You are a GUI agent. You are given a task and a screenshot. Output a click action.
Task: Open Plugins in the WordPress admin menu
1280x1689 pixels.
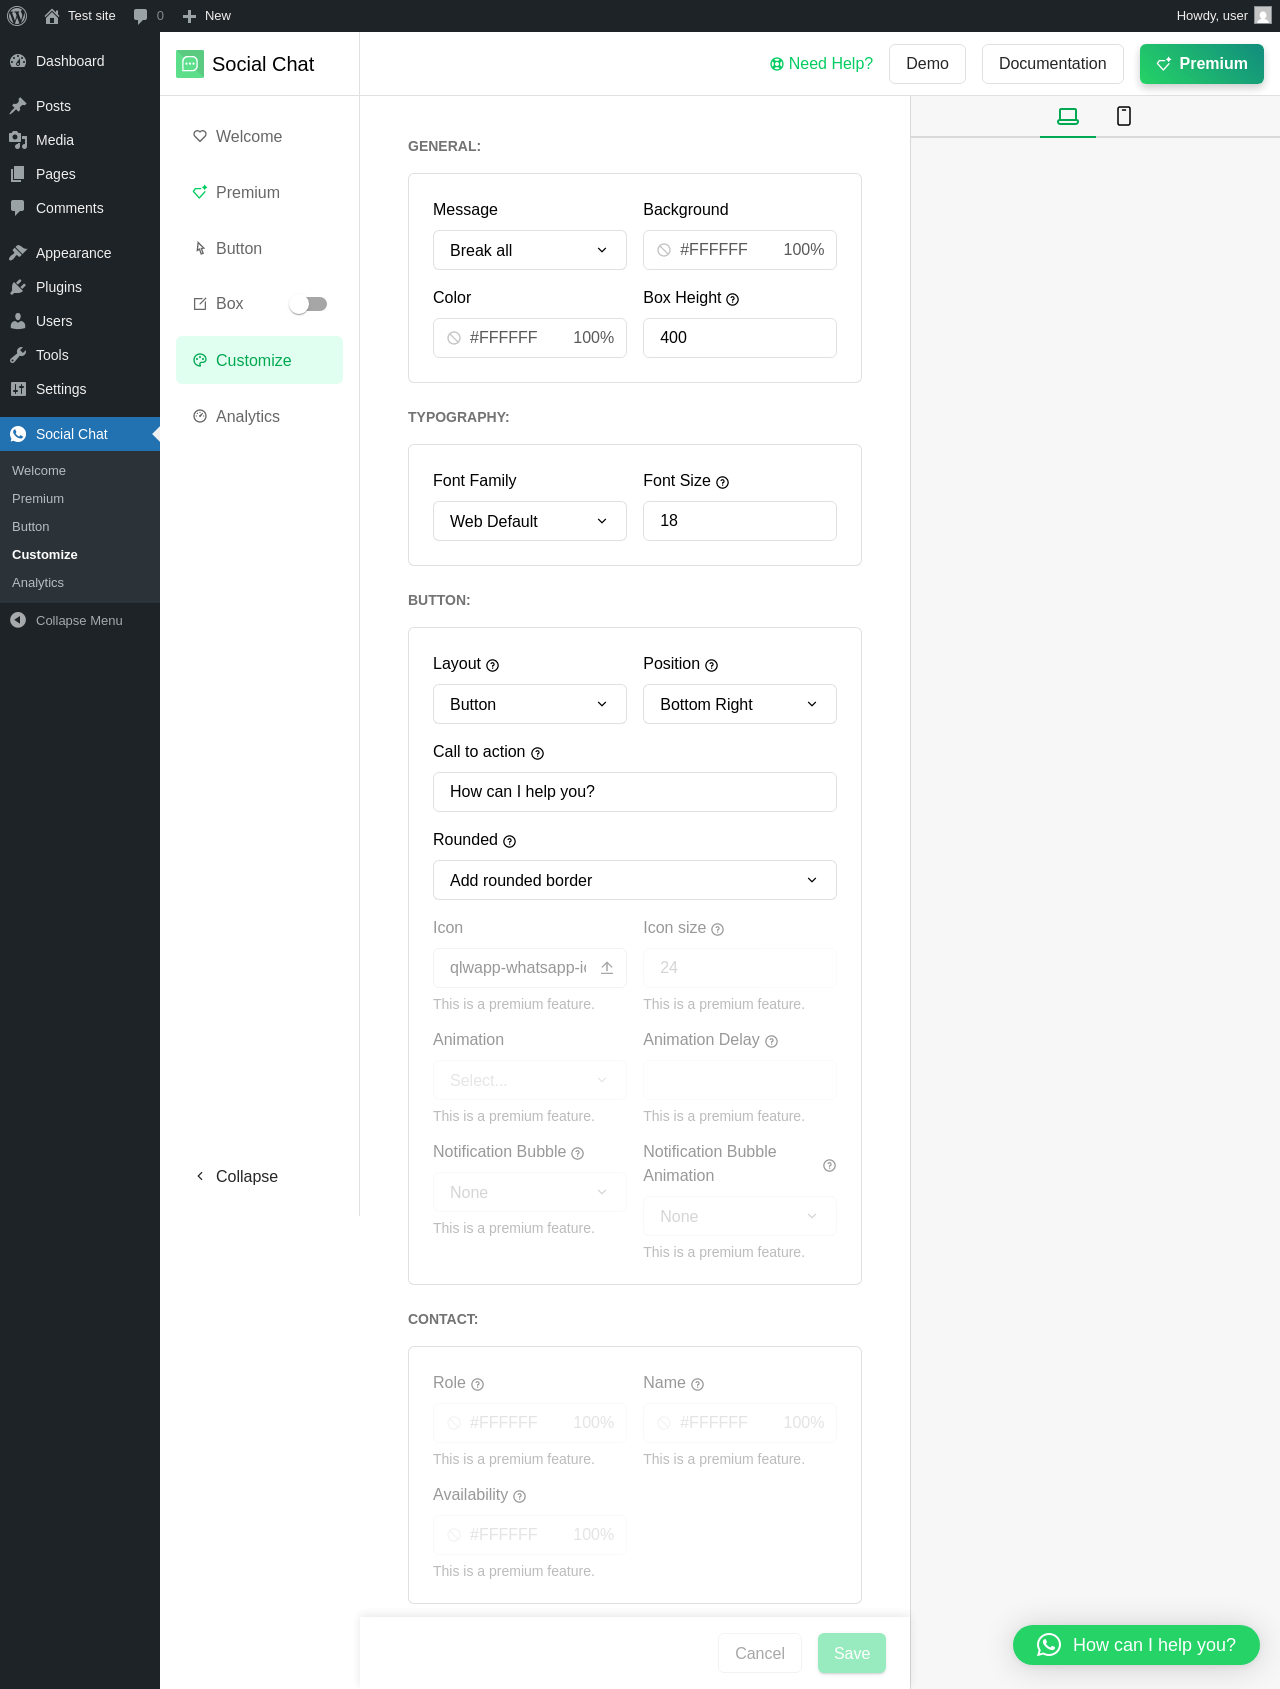coord(80,287)
